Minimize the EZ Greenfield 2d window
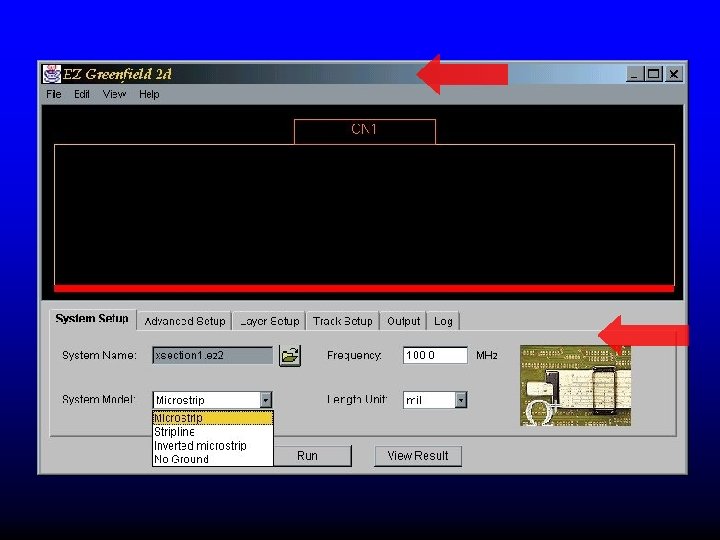Image resolution: width=720 pixels, height=540 pixels. pyautogui.click(x=634, y=74)
